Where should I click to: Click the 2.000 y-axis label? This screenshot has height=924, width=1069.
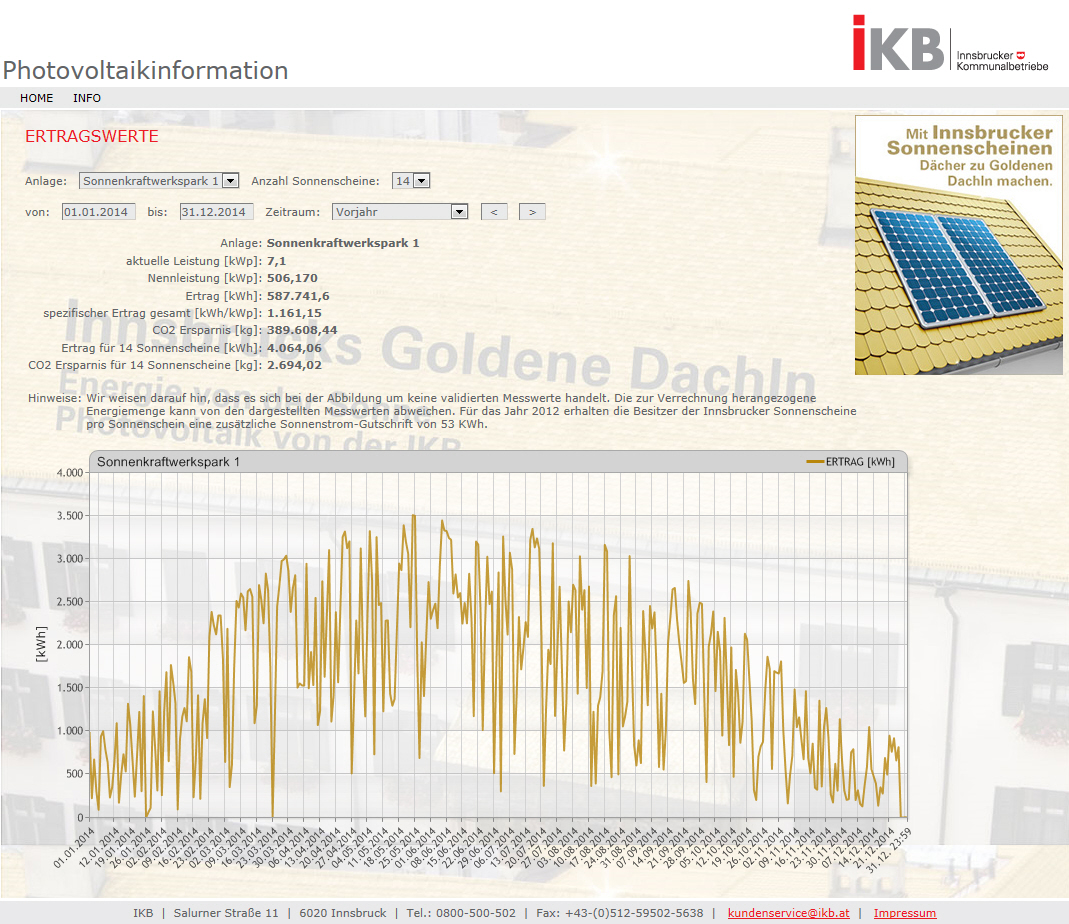(x=70, y=644)
